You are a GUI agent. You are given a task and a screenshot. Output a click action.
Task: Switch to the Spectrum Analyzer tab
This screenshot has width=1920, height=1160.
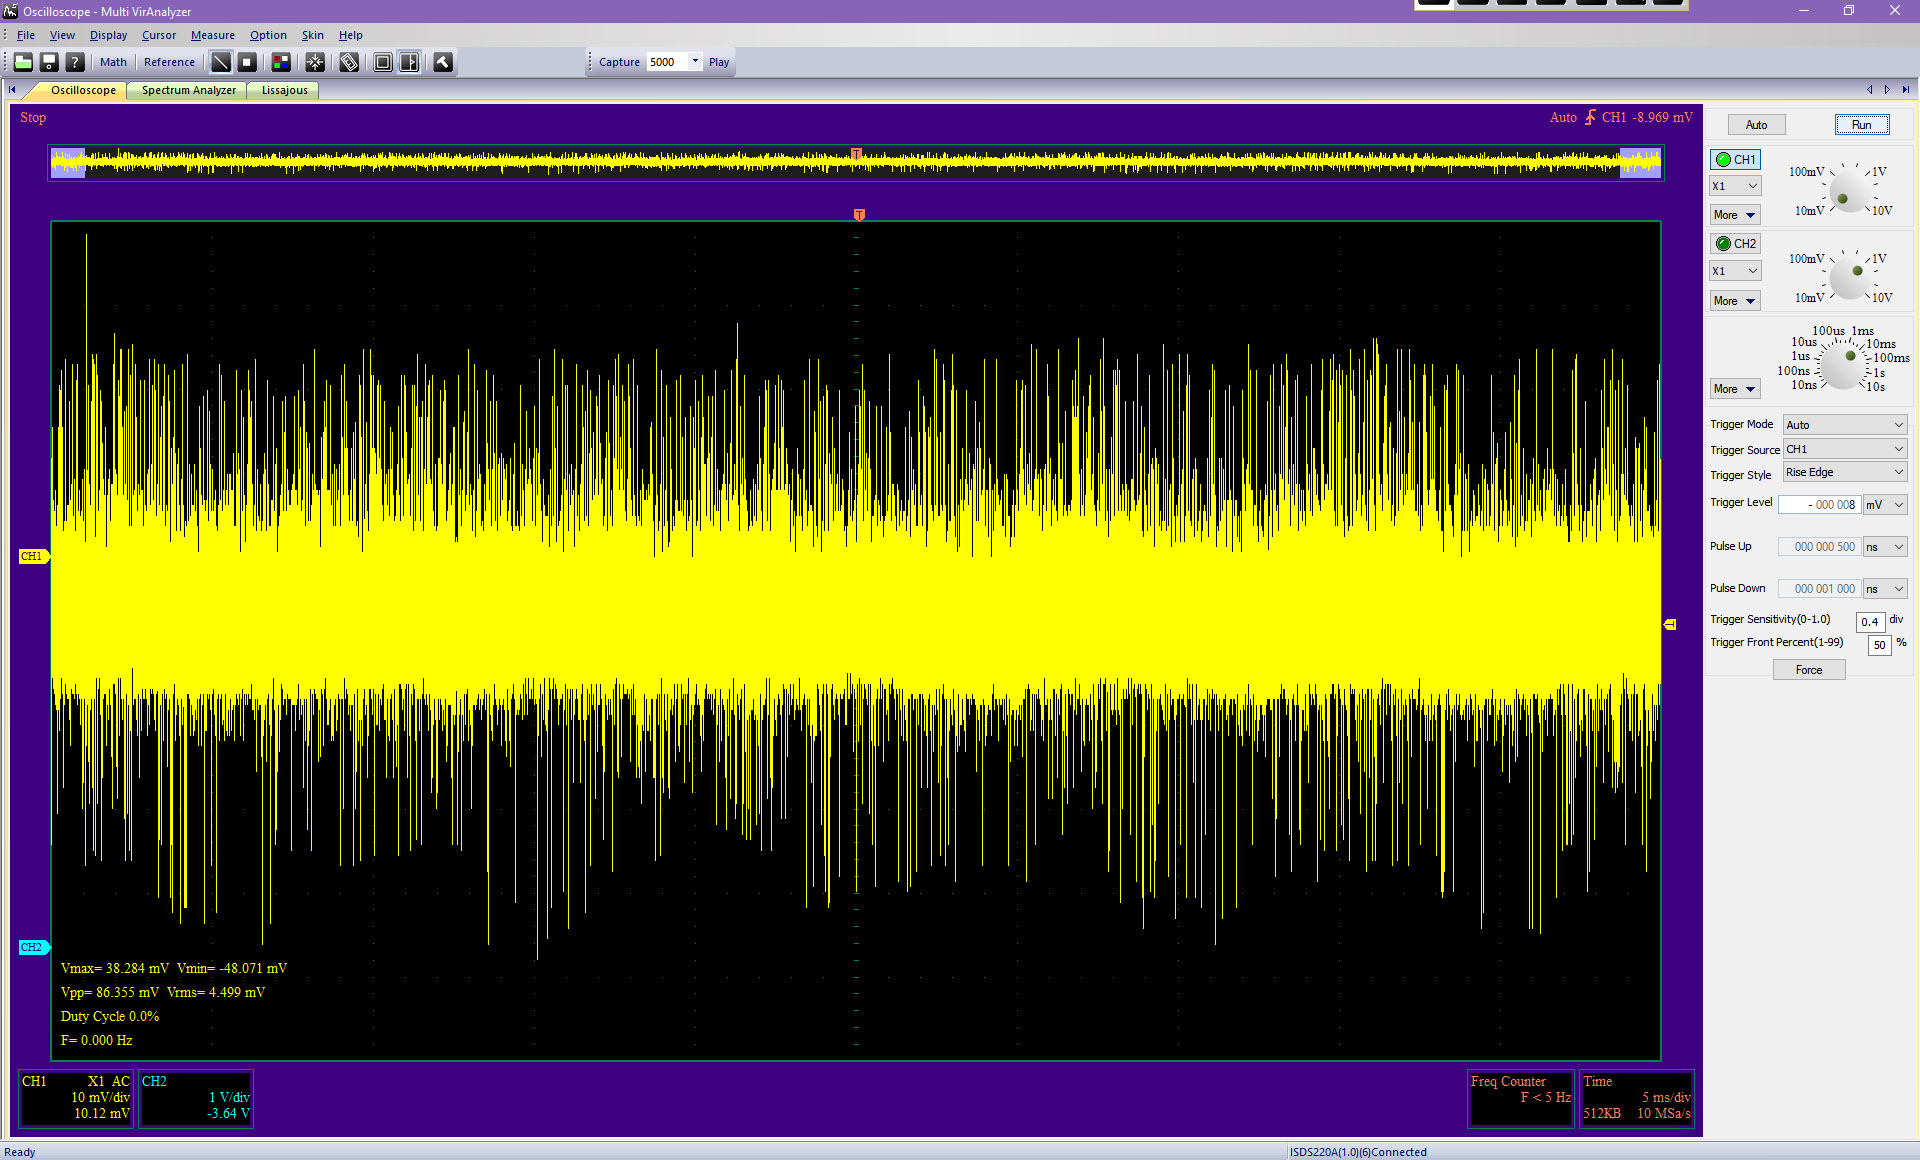tap(188, 90)
